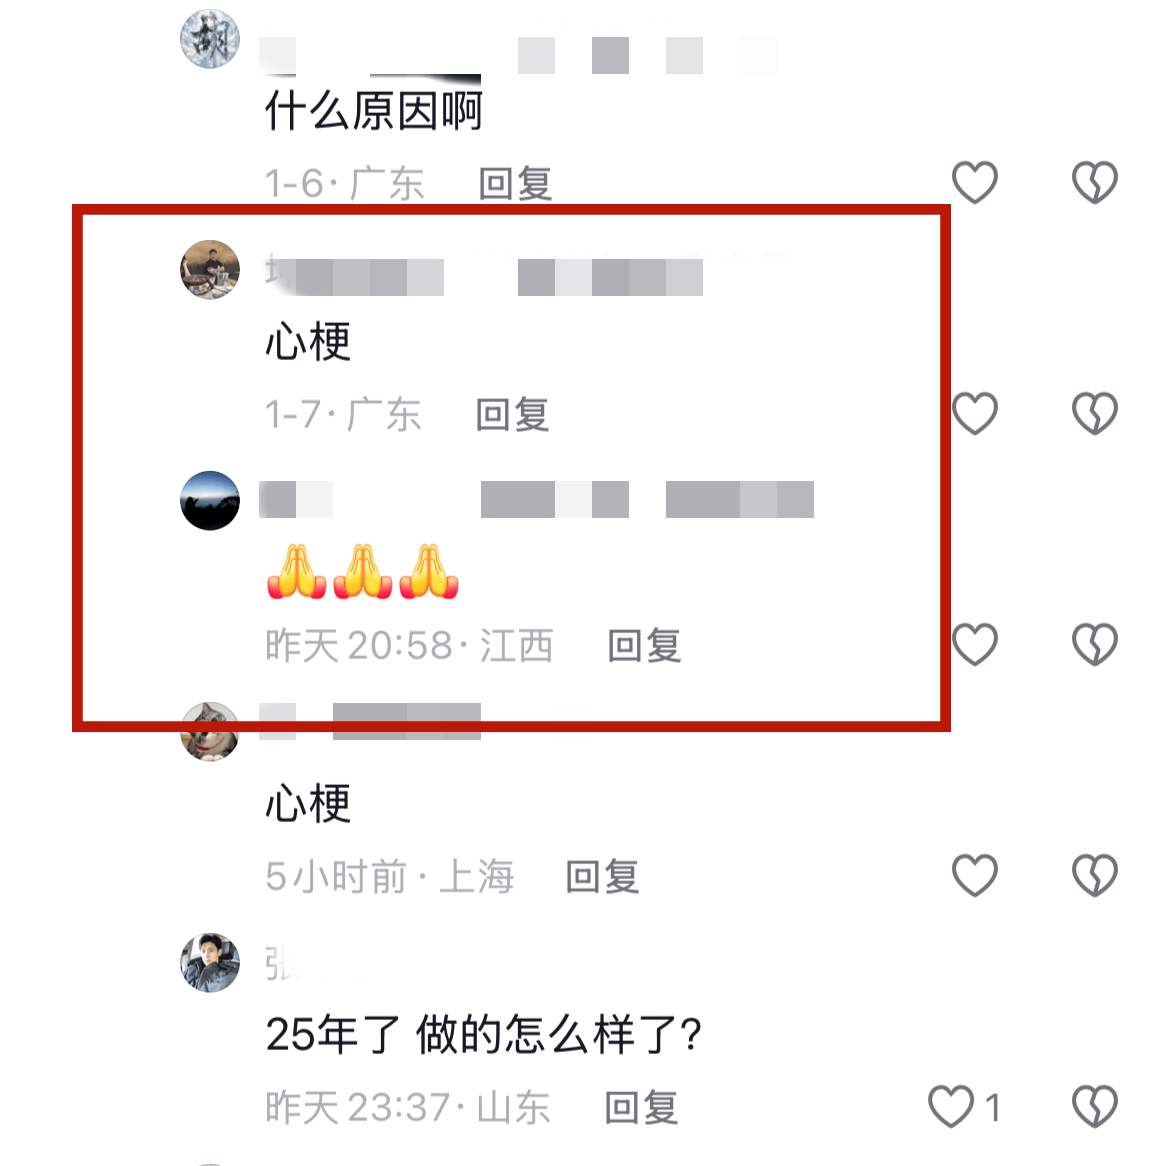Reply to the 昨天 20:58 江西 comment
The height and width of the screenshot is (1166, 1170).
[644, 645]
